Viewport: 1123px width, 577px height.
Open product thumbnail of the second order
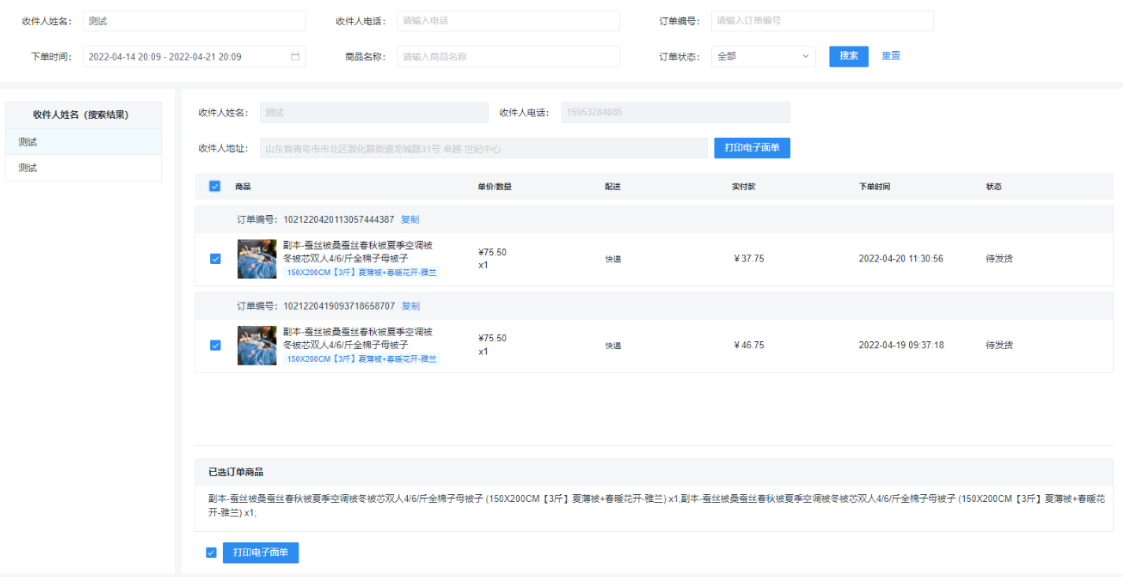(x=257, y=345)
